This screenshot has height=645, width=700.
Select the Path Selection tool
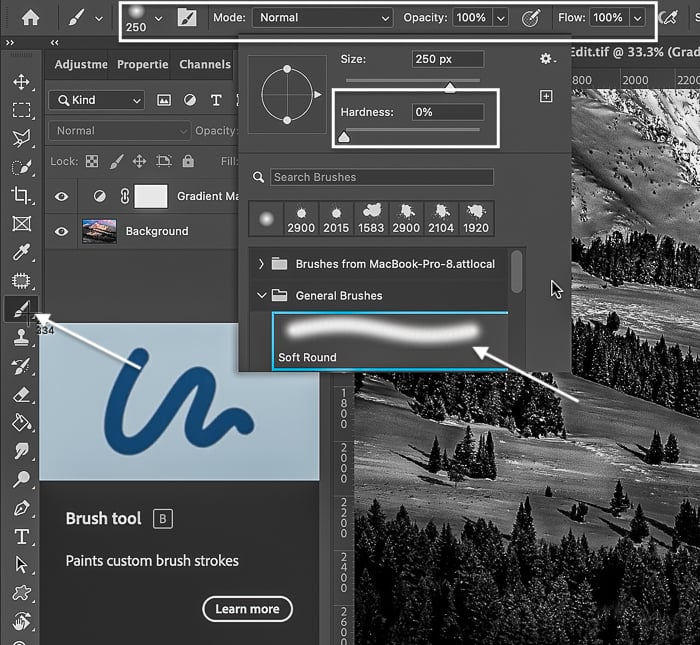[21, 565]
